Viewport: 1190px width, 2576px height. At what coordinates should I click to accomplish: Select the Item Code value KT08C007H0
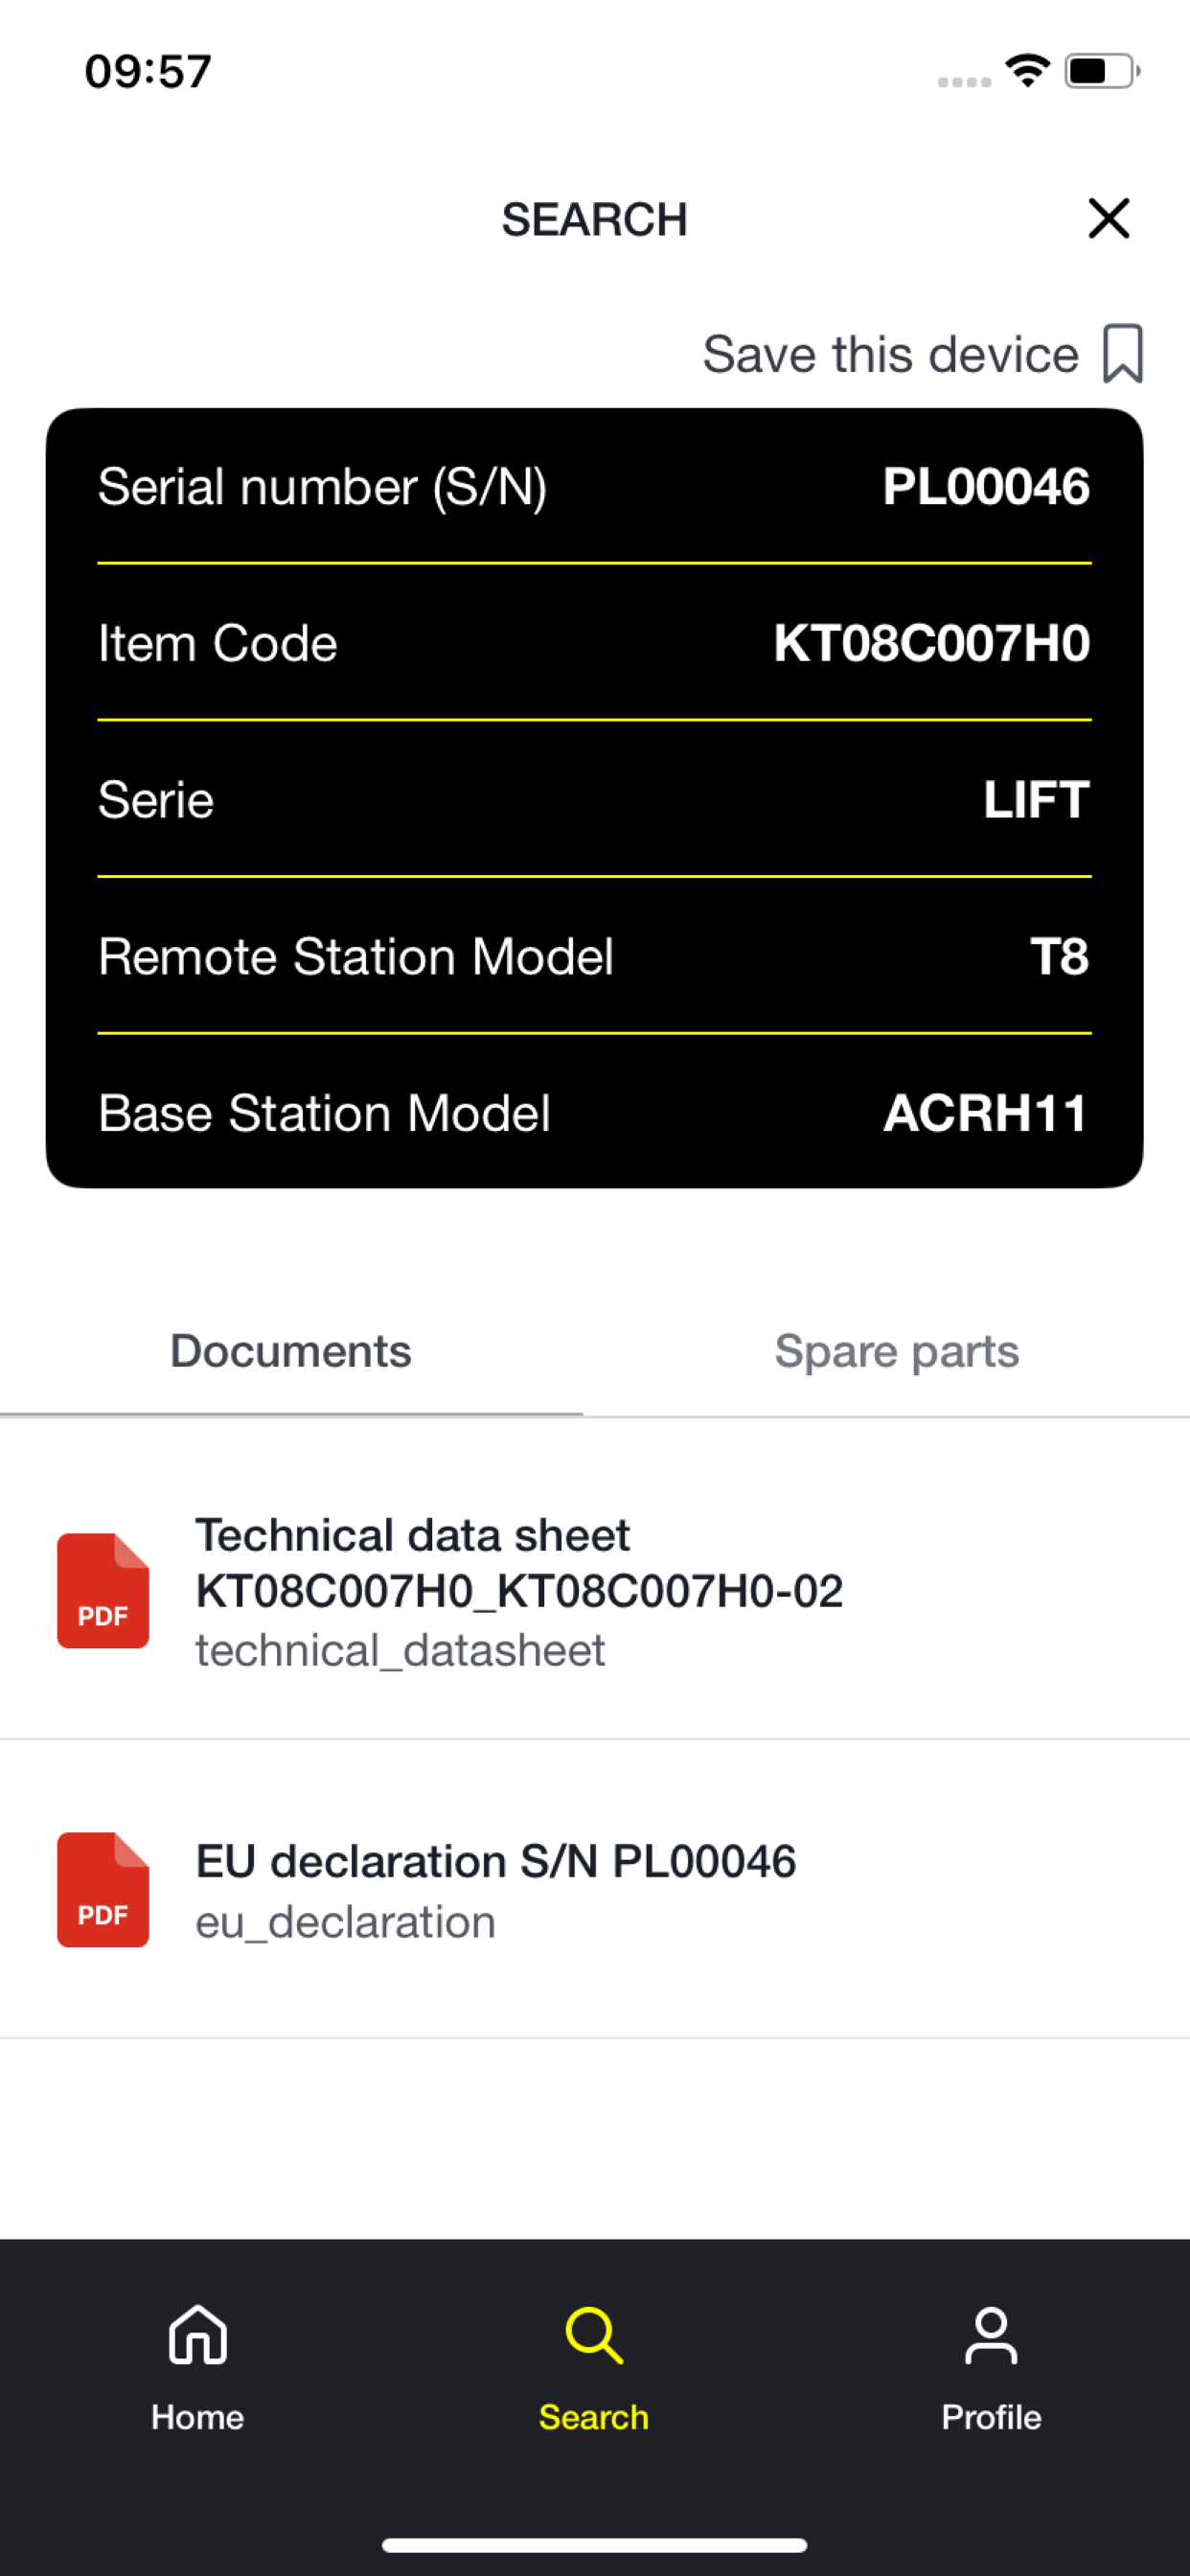click(931, 643)
